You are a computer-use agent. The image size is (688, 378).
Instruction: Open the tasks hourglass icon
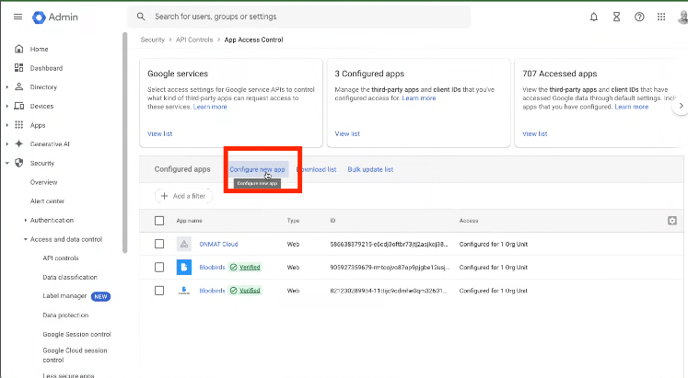click(x=616, y=17)
